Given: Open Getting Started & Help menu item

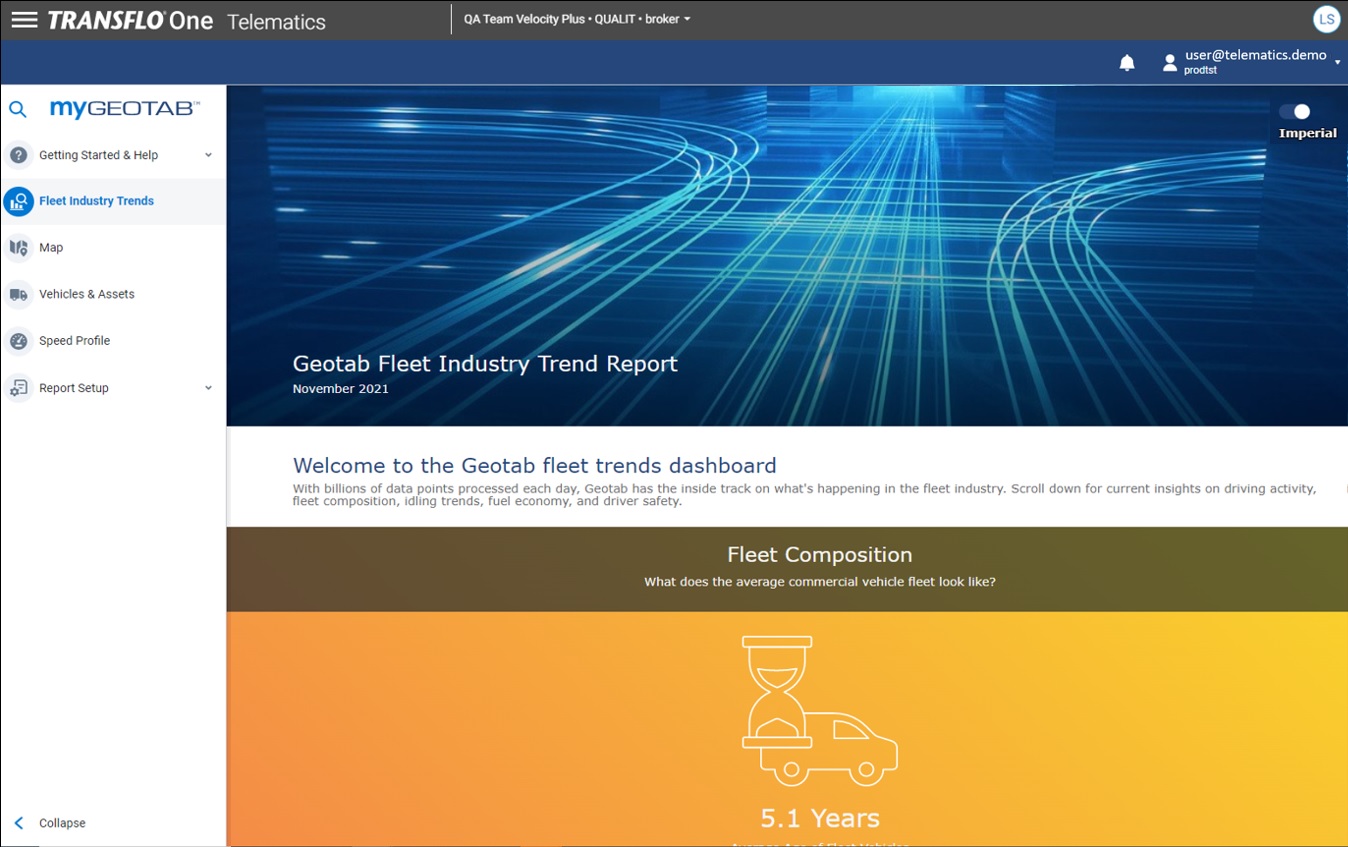Looking at the screenshot, I should [x=113, y=155].
